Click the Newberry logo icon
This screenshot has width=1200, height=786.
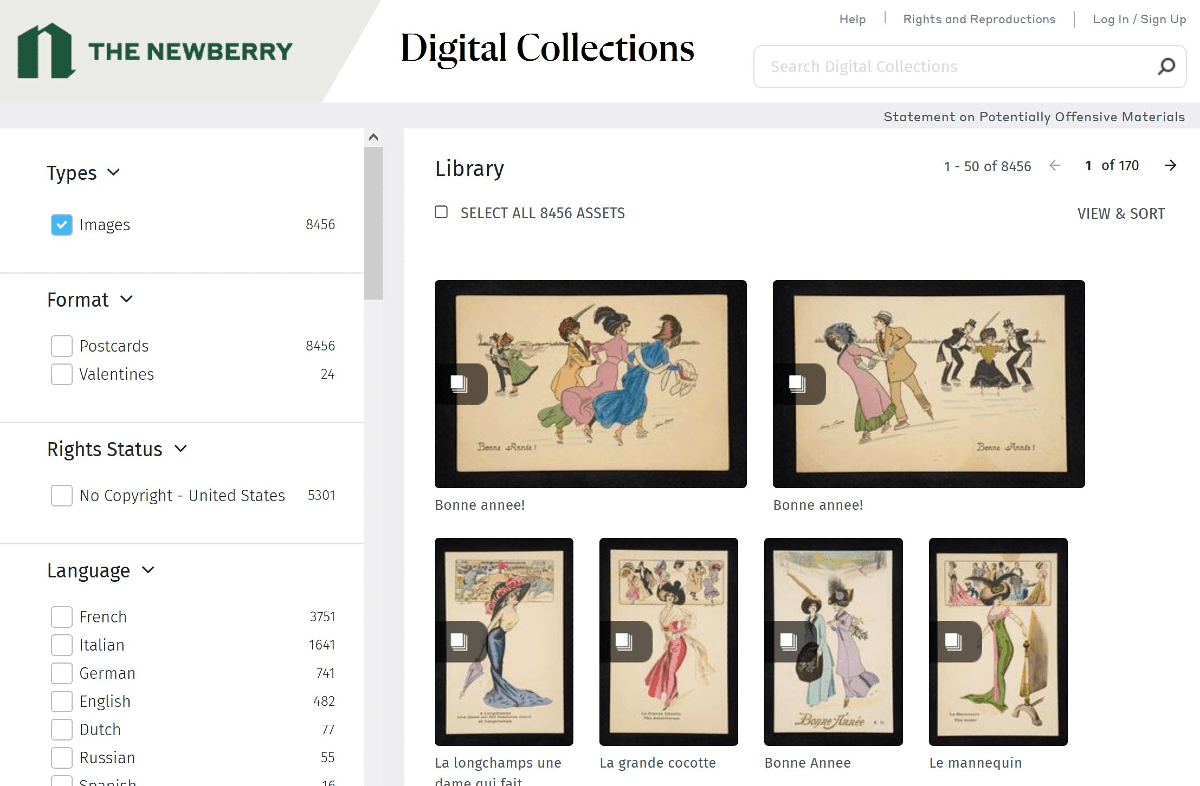click(x=46, y=51)
